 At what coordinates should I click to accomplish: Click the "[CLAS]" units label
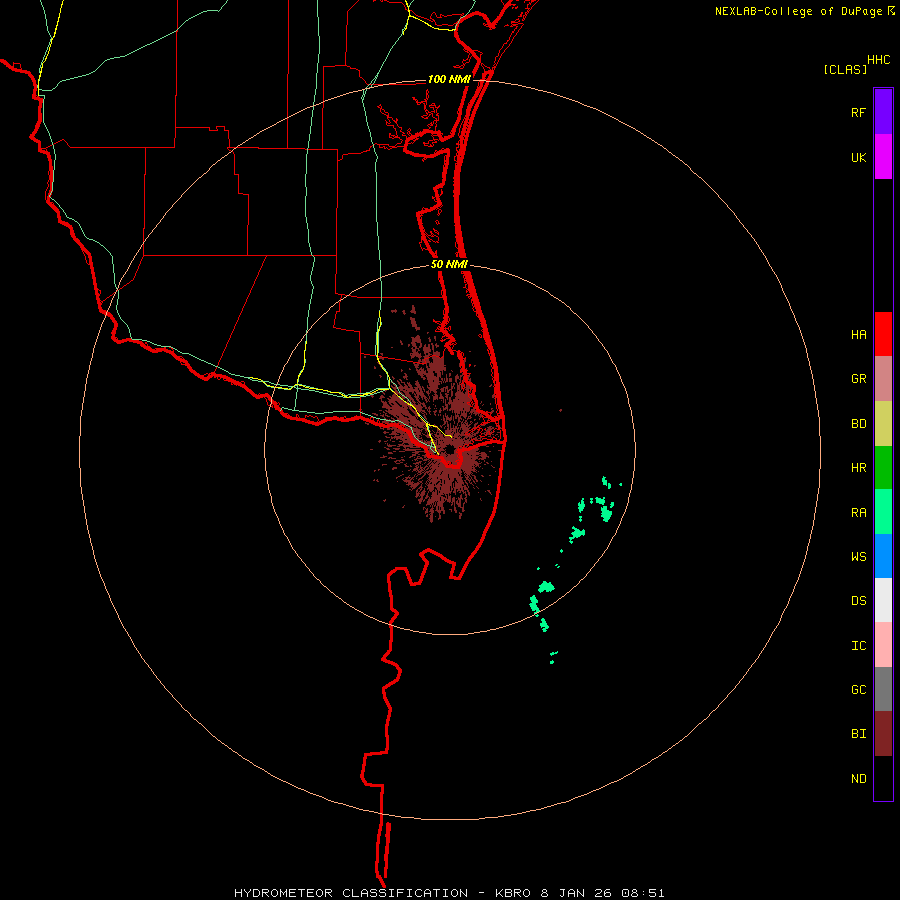[x=845, y=69]
